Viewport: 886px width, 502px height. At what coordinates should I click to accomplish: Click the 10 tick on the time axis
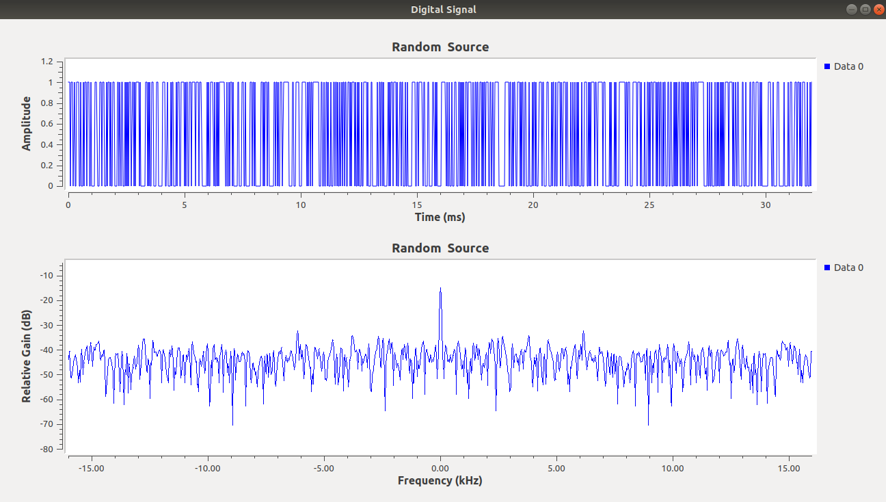click(x=300, y=205)
